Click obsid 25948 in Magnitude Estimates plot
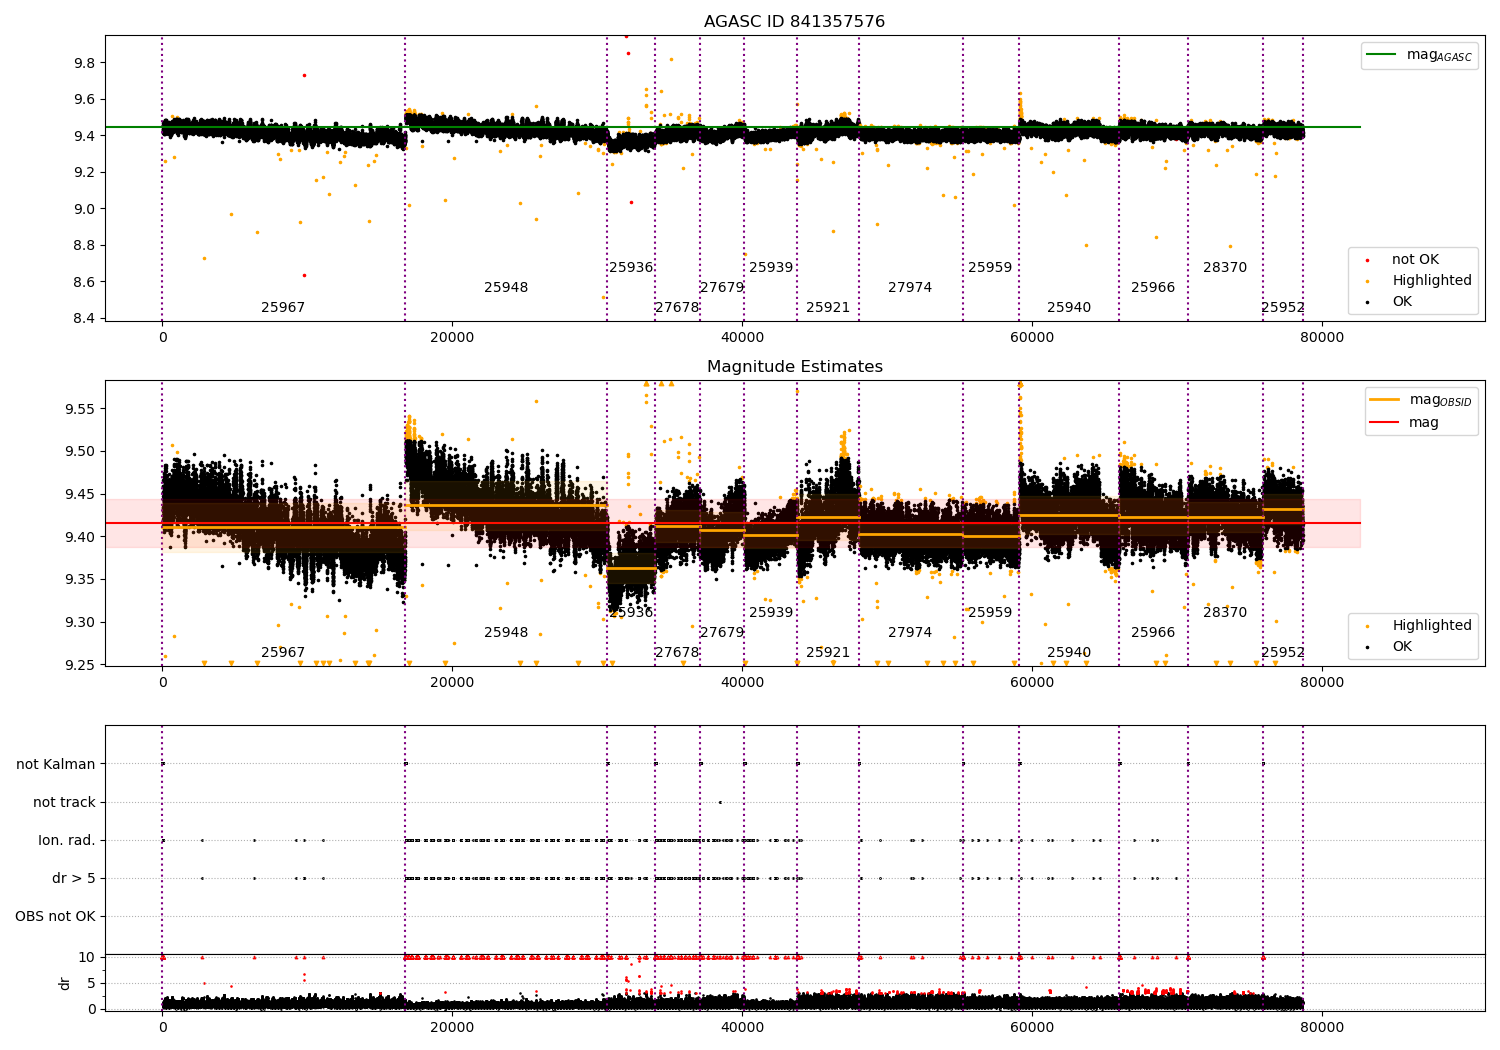The image size is (1500, 1050). click(506, 633)
